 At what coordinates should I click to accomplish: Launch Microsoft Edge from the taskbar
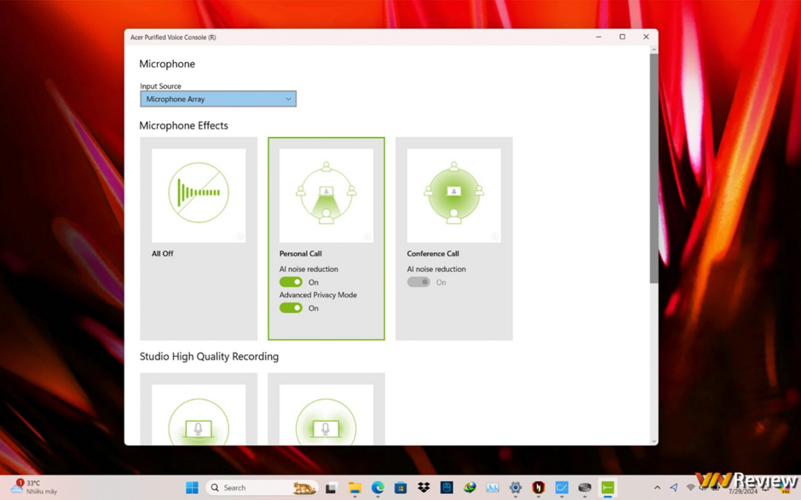pyautogui.click(x=378, y=488)
